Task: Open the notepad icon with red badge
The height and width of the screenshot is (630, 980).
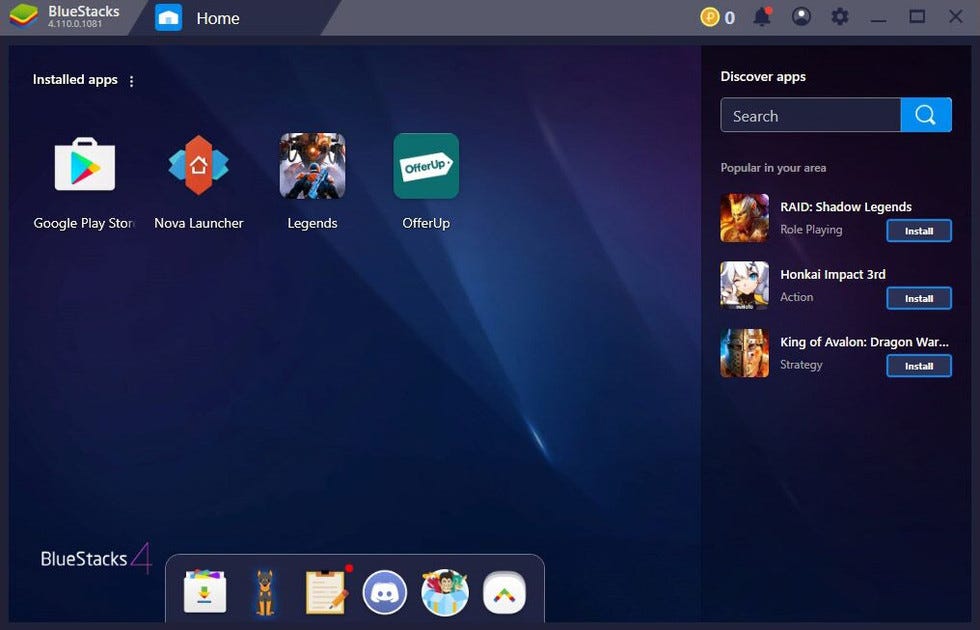Action: click(324, 592)
